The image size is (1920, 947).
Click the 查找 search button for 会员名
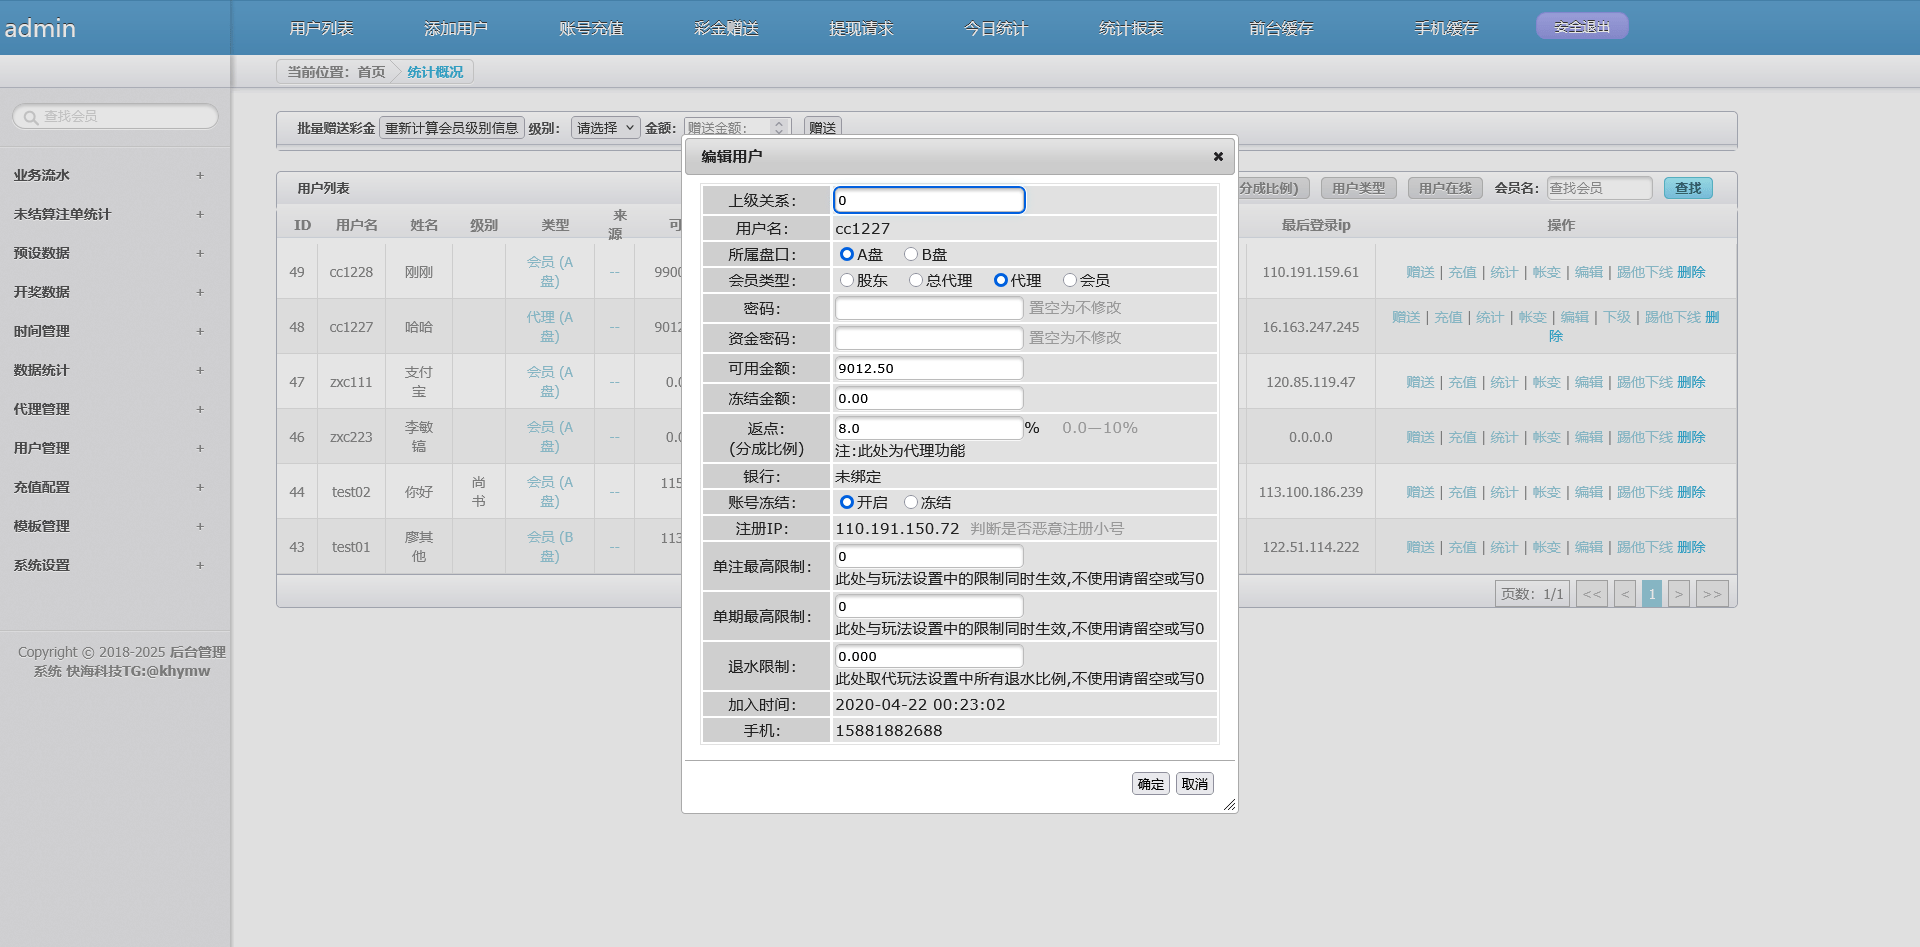pyautogui.click(x=1688, y=188)
